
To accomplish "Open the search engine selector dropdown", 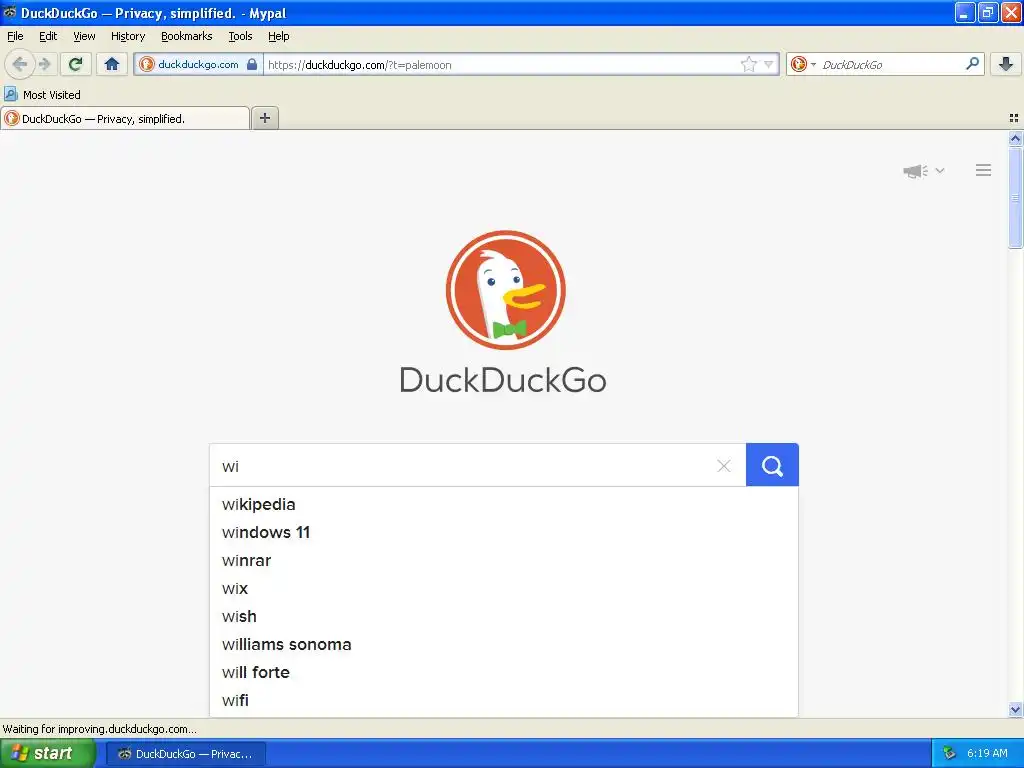I will point(803,64).
